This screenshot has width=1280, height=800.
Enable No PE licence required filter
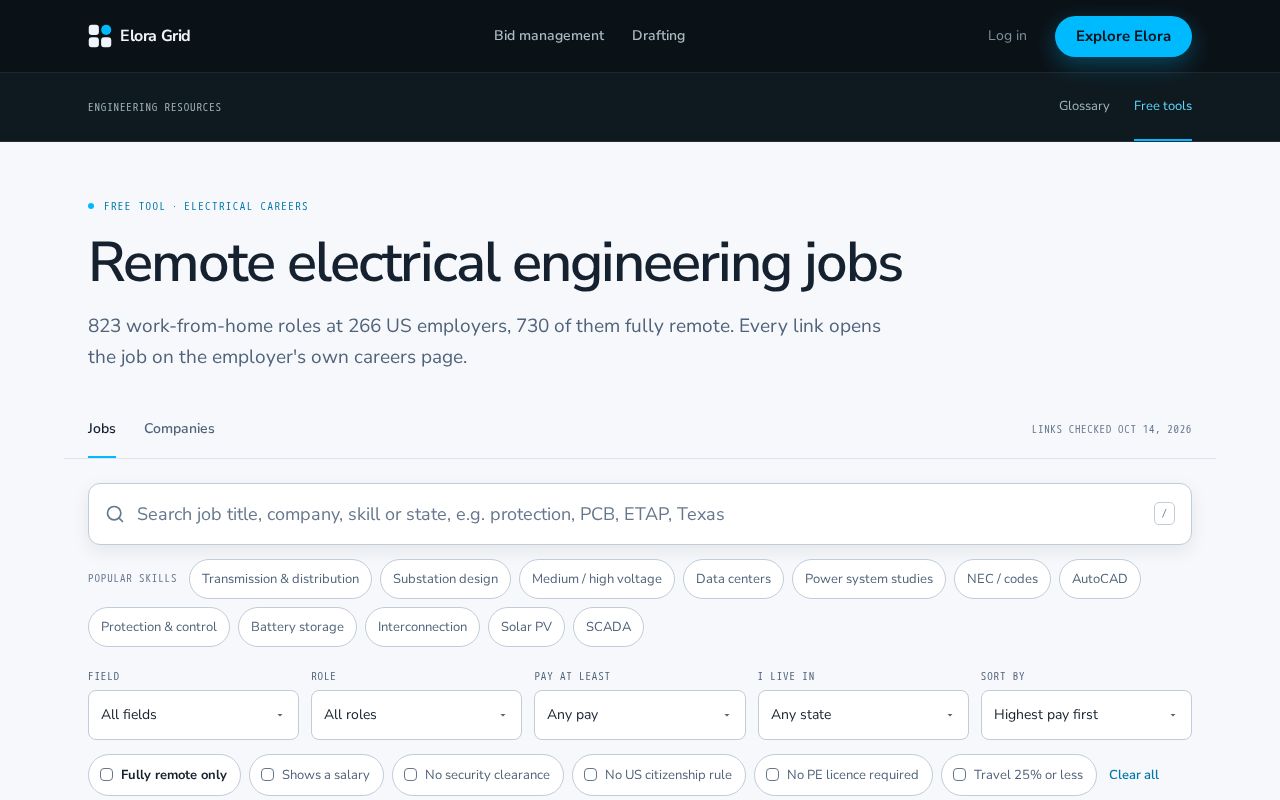[772, 775]
